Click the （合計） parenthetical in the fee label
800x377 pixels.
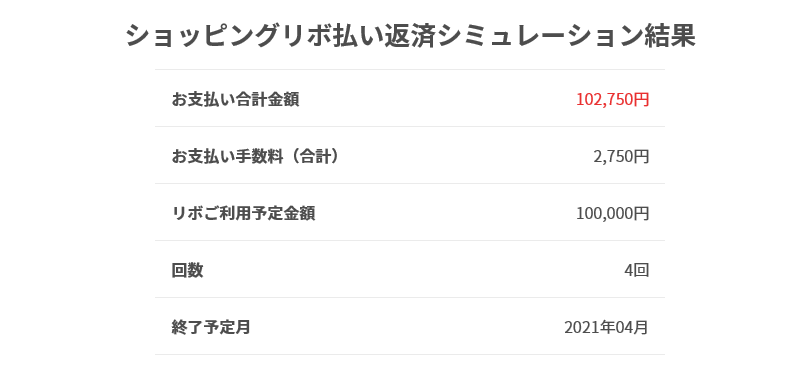(311, 157)
